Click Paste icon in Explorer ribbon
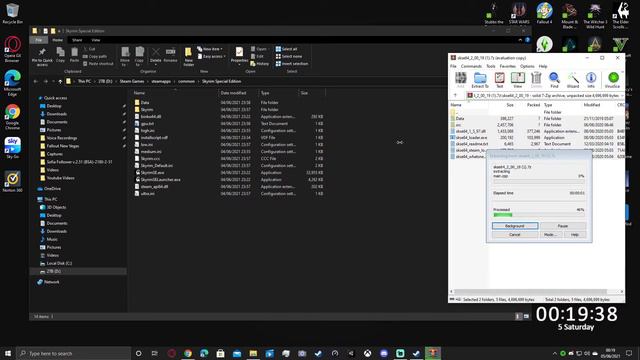 (x=74, y=55)
